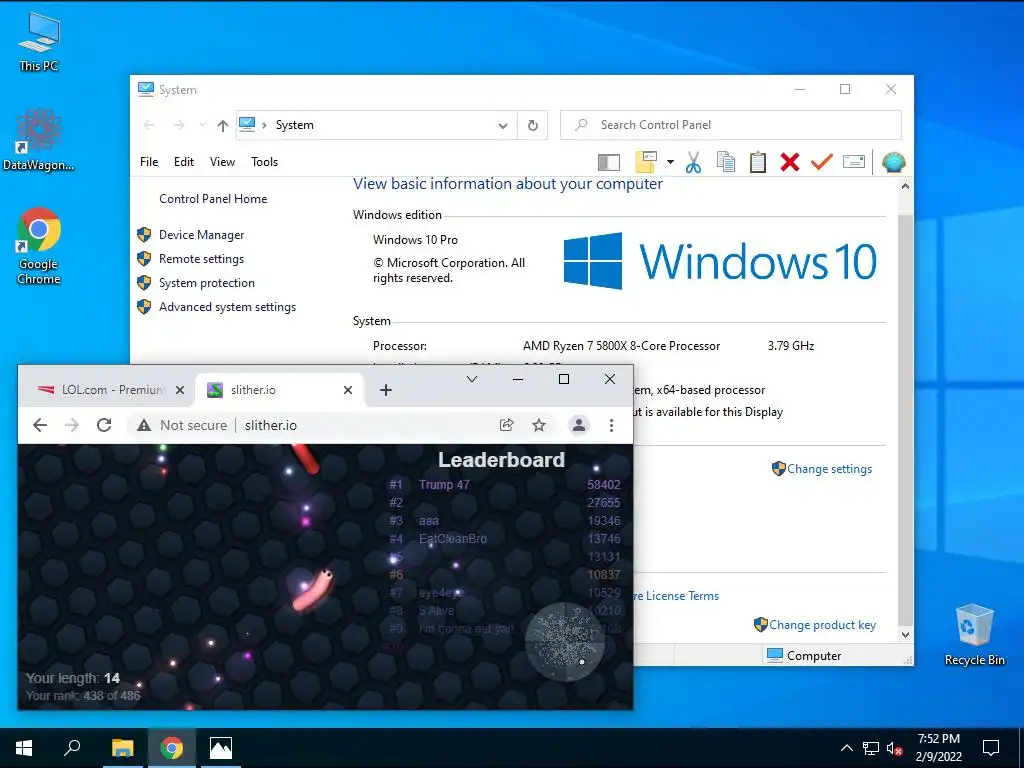Open the Tools menu in System window

click(264, 162)
